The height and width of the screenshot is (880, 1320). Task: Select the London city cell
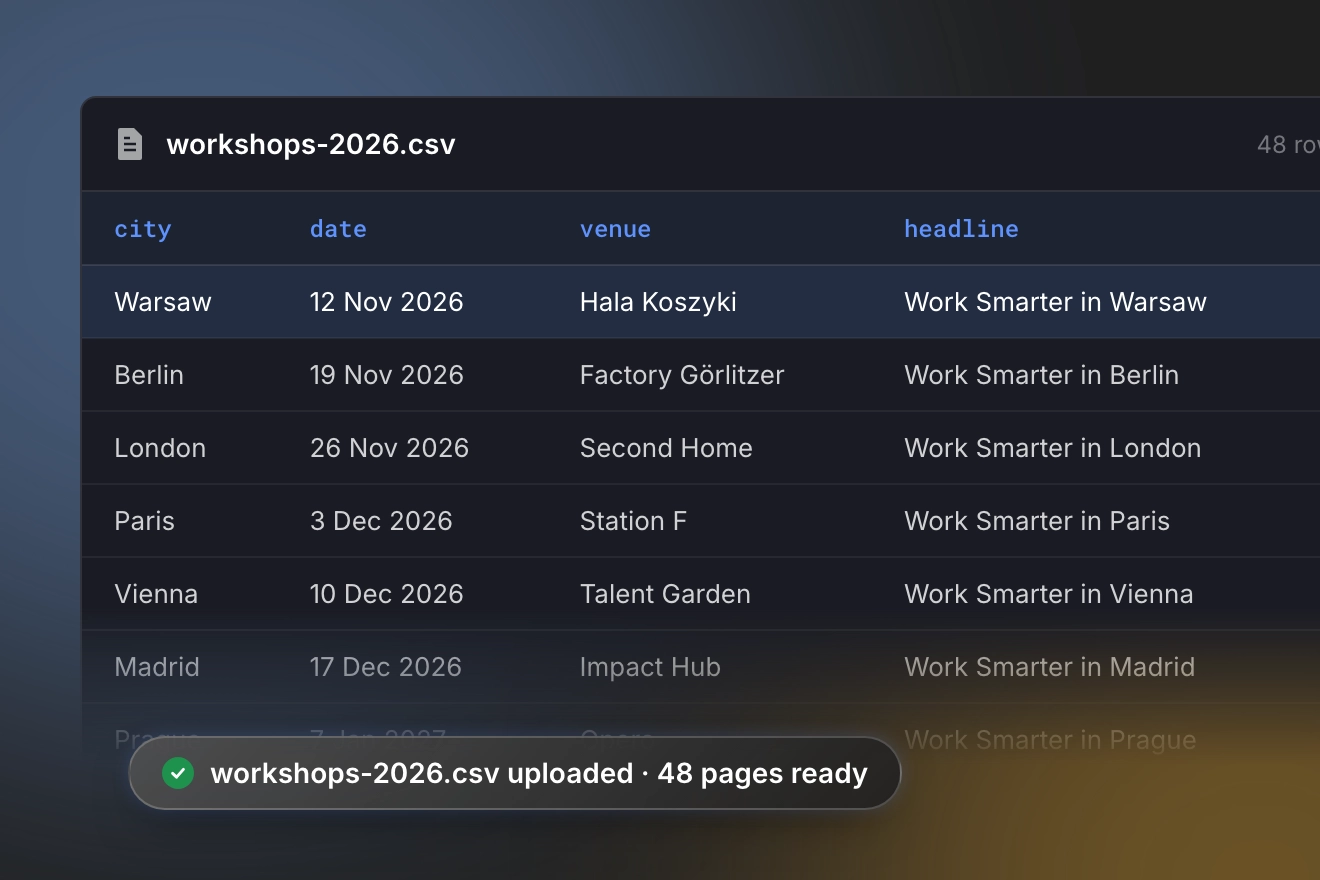point(160,448)
